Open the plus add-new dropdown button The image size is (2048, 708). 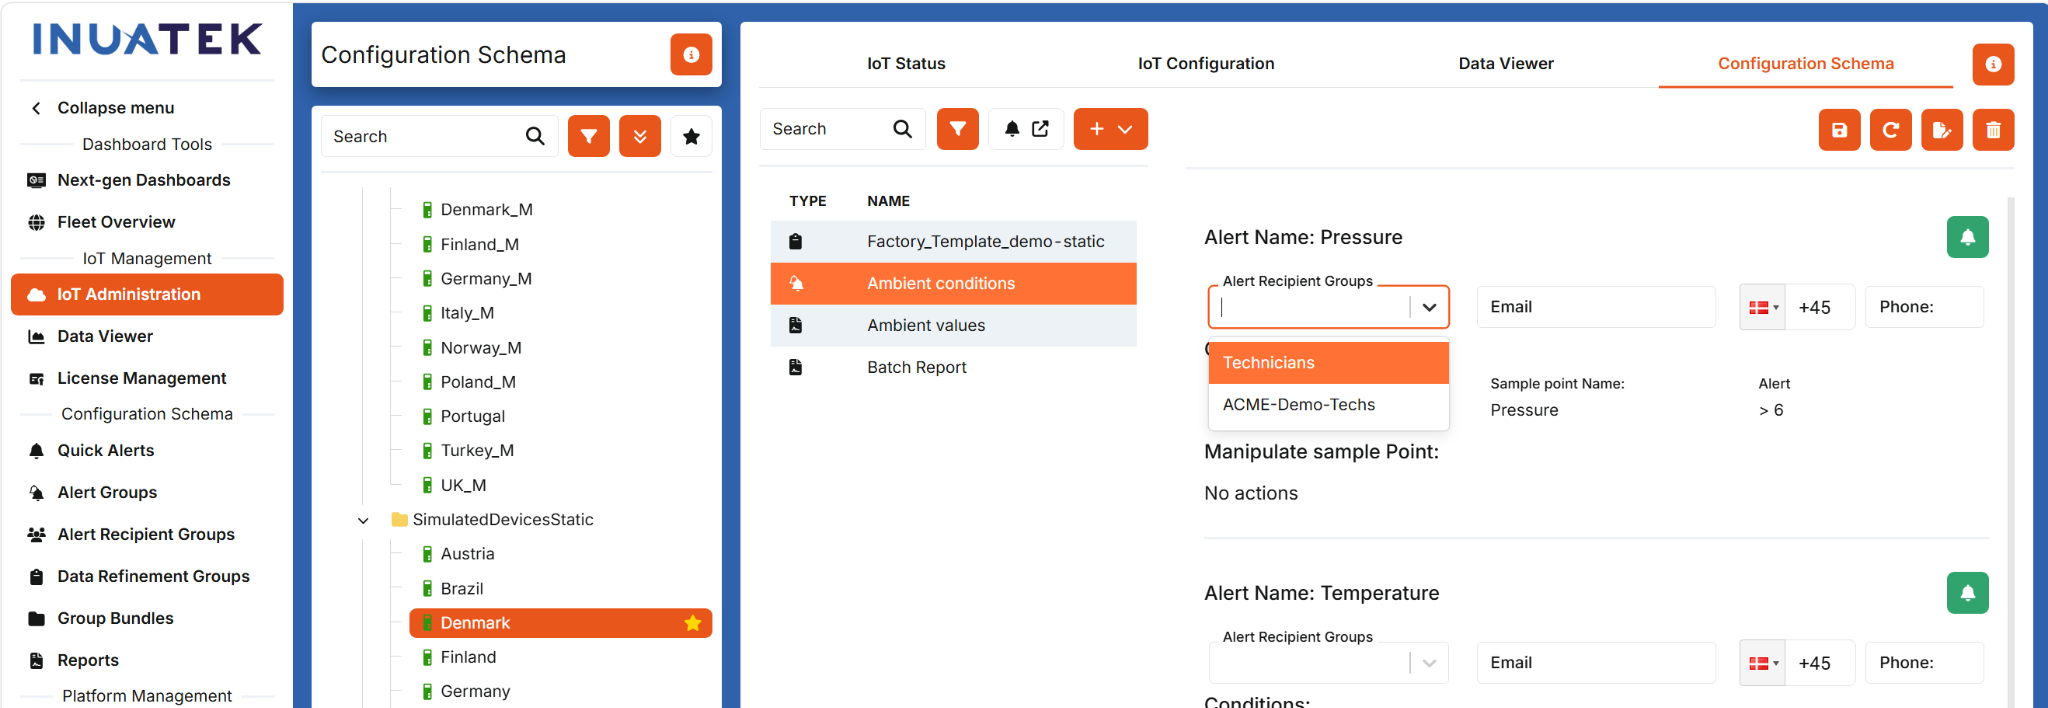(1111, 129)
